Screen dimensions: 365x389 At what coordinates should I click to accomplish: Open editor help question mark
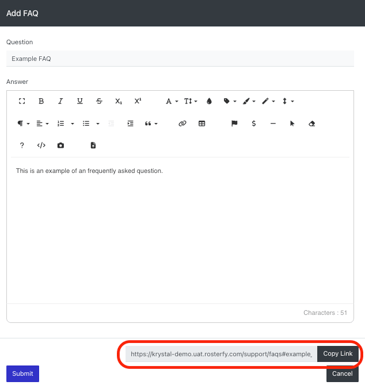tap(22, 145)
